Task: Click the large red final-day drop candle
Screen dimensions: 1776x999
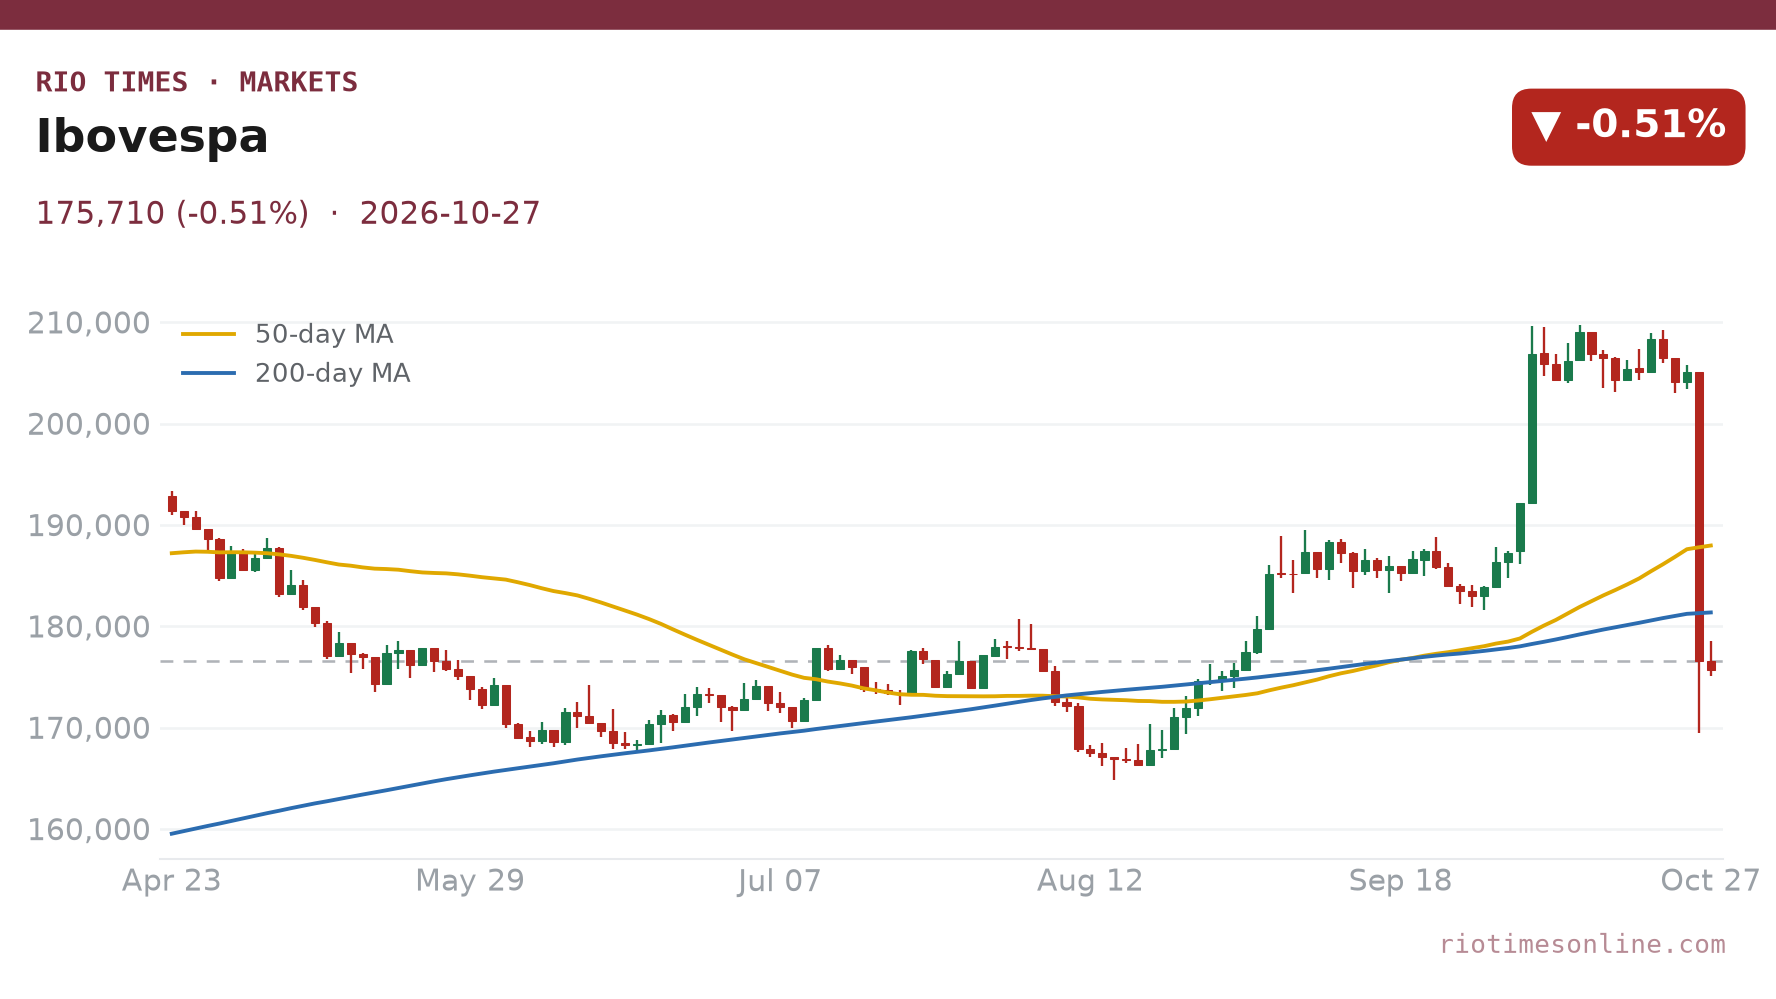Action: [x=1699, y=517]
